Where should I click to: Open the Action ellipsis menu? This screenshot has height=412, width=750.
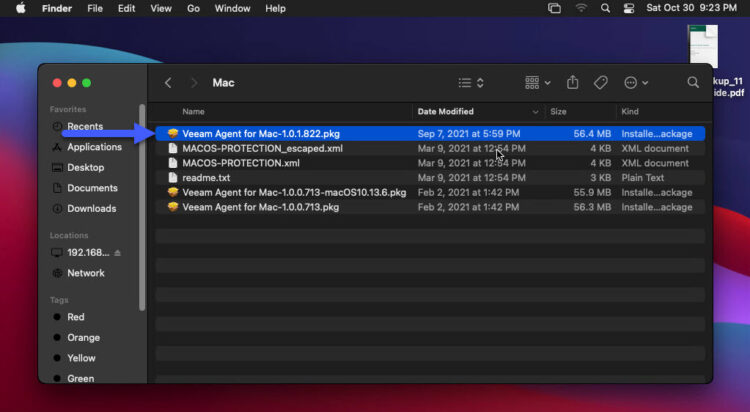pos(636,83)
